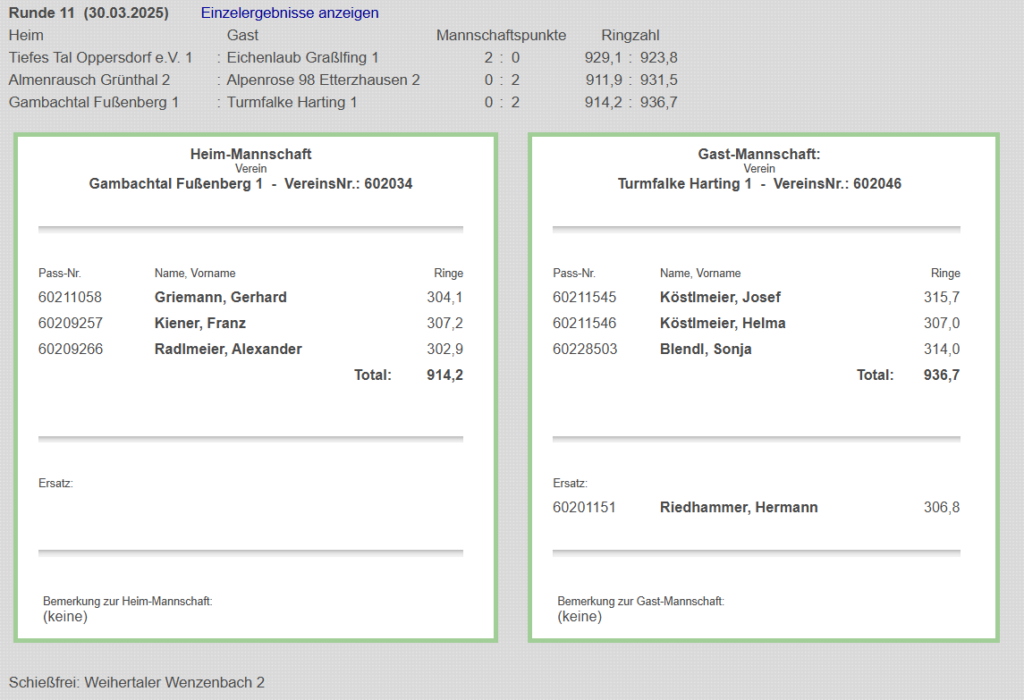This screenshot has height=700, width=1024.
Task: Click shooter Köstlmeier, Helma
Action: click(x=722, y=323)
